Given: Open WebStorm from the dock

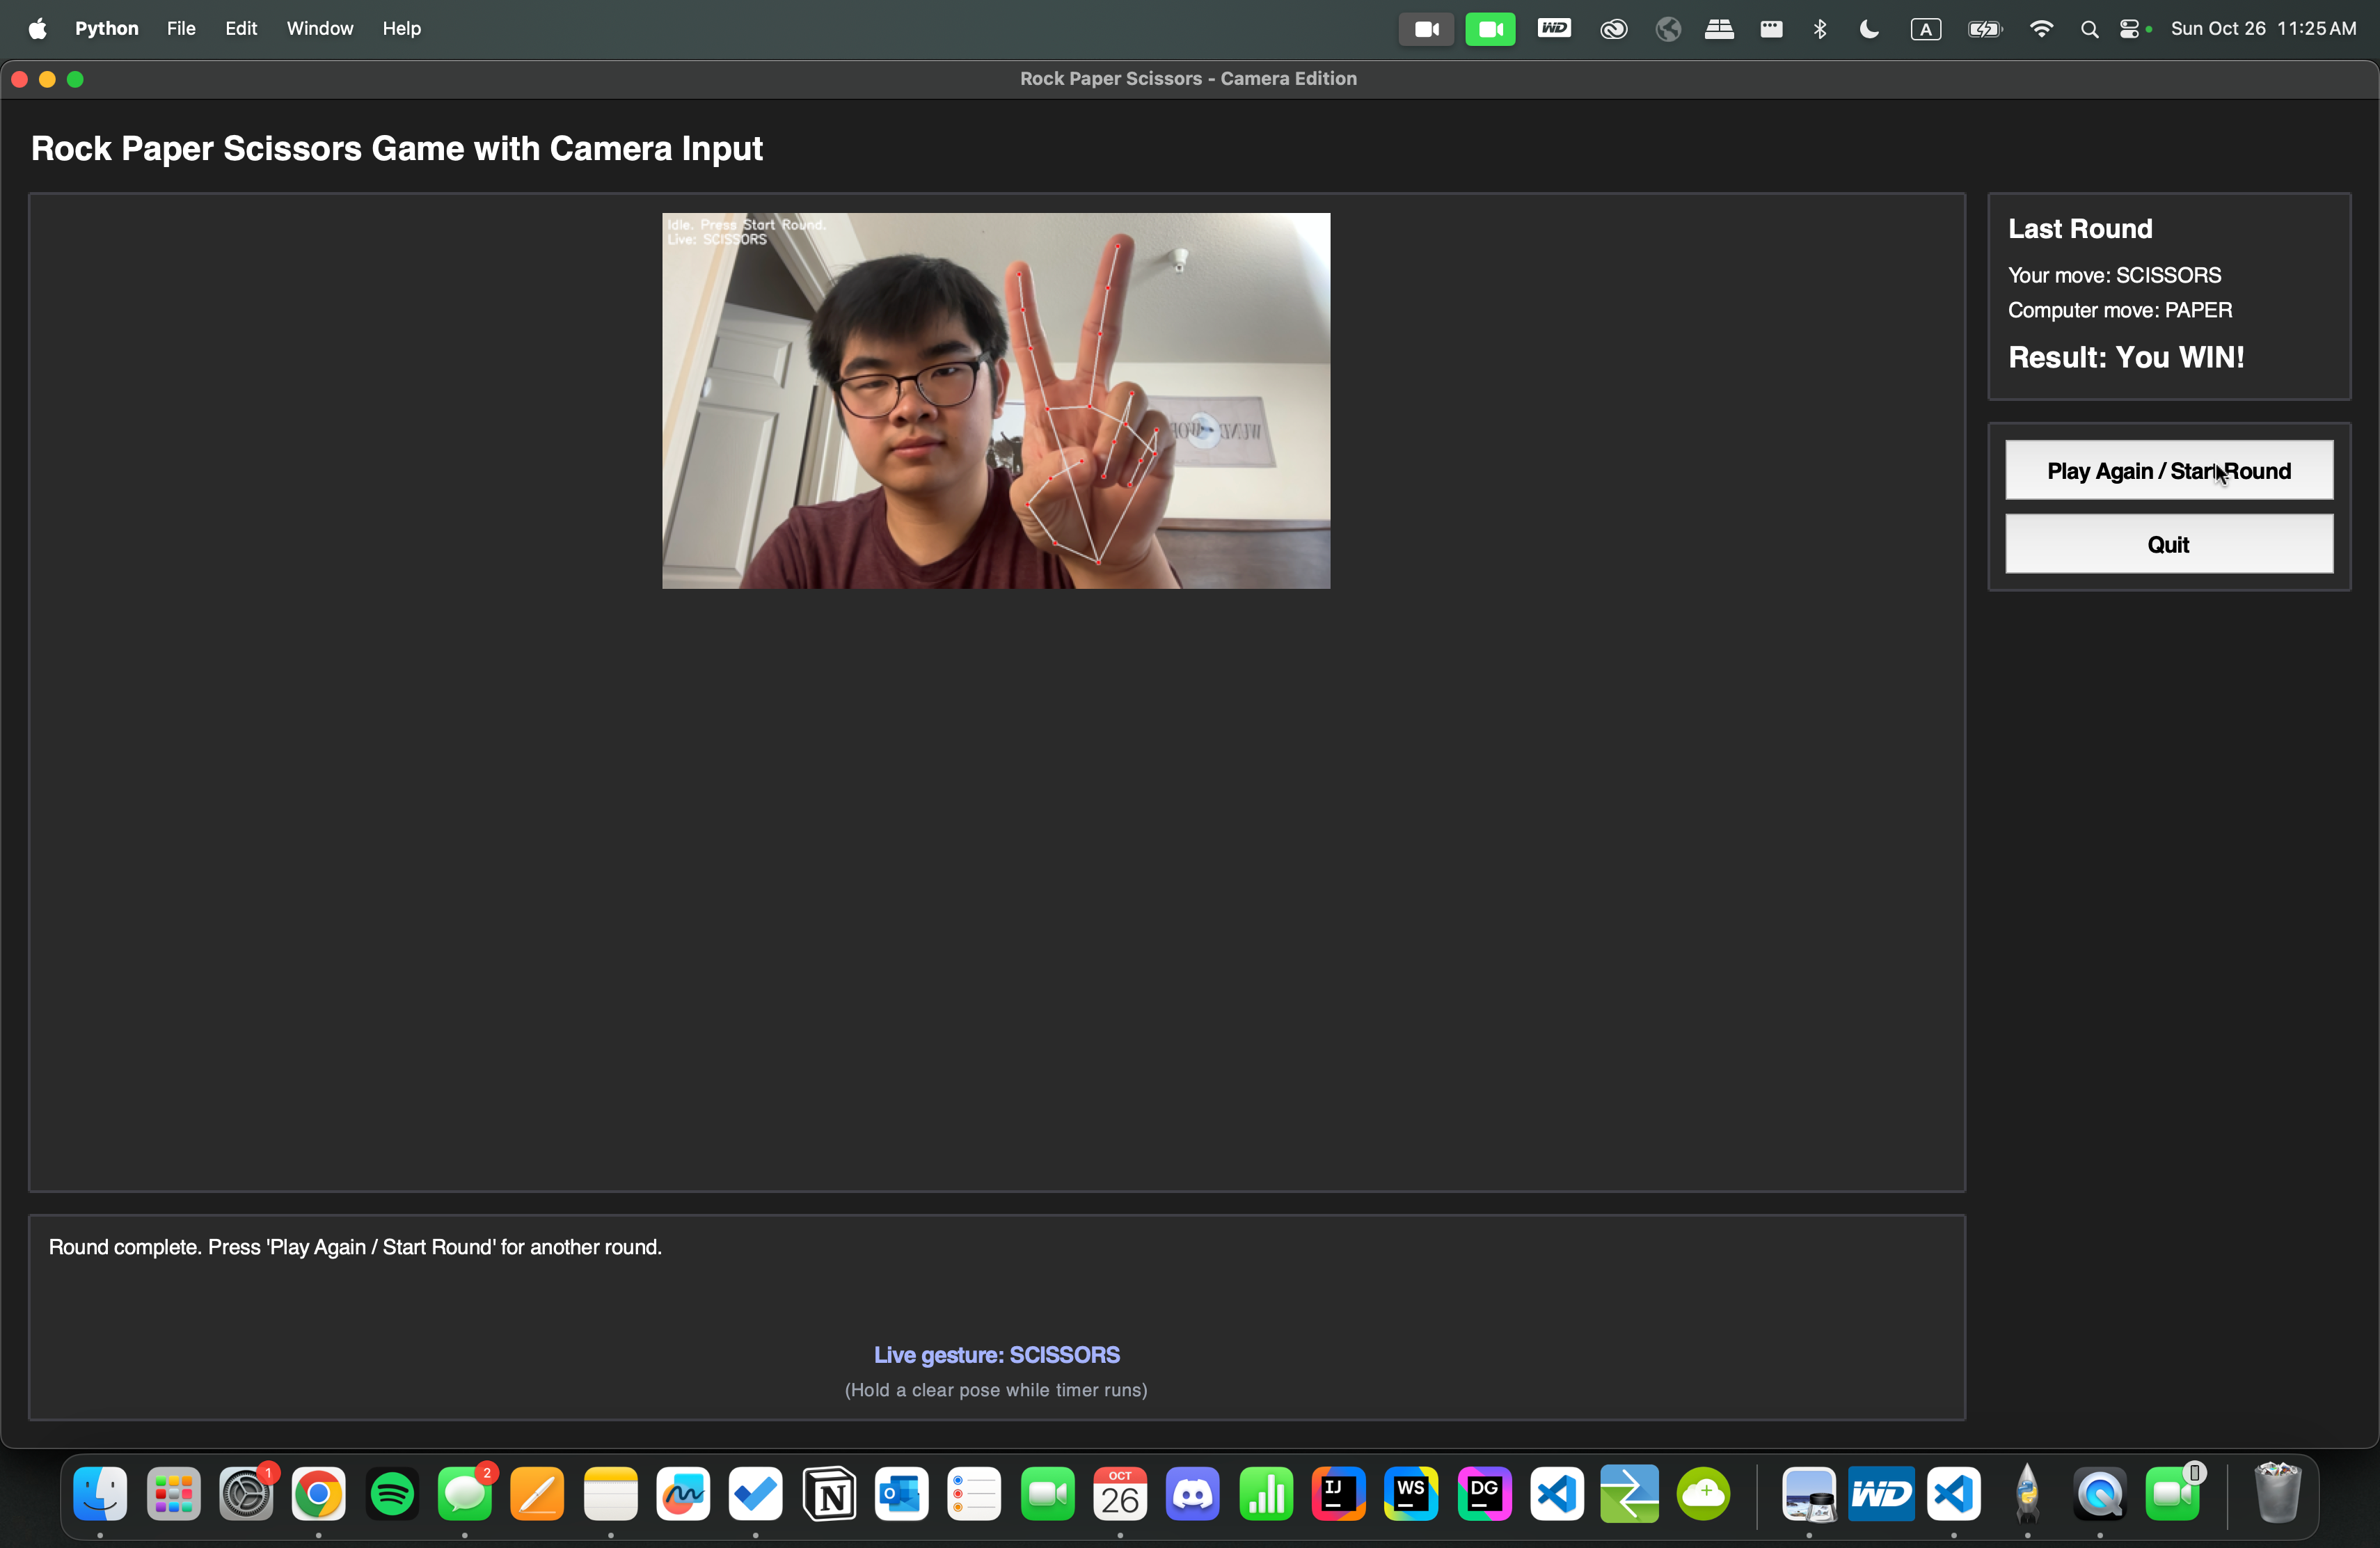Looking at the screenshot, I should (x=1411, y=1494).
